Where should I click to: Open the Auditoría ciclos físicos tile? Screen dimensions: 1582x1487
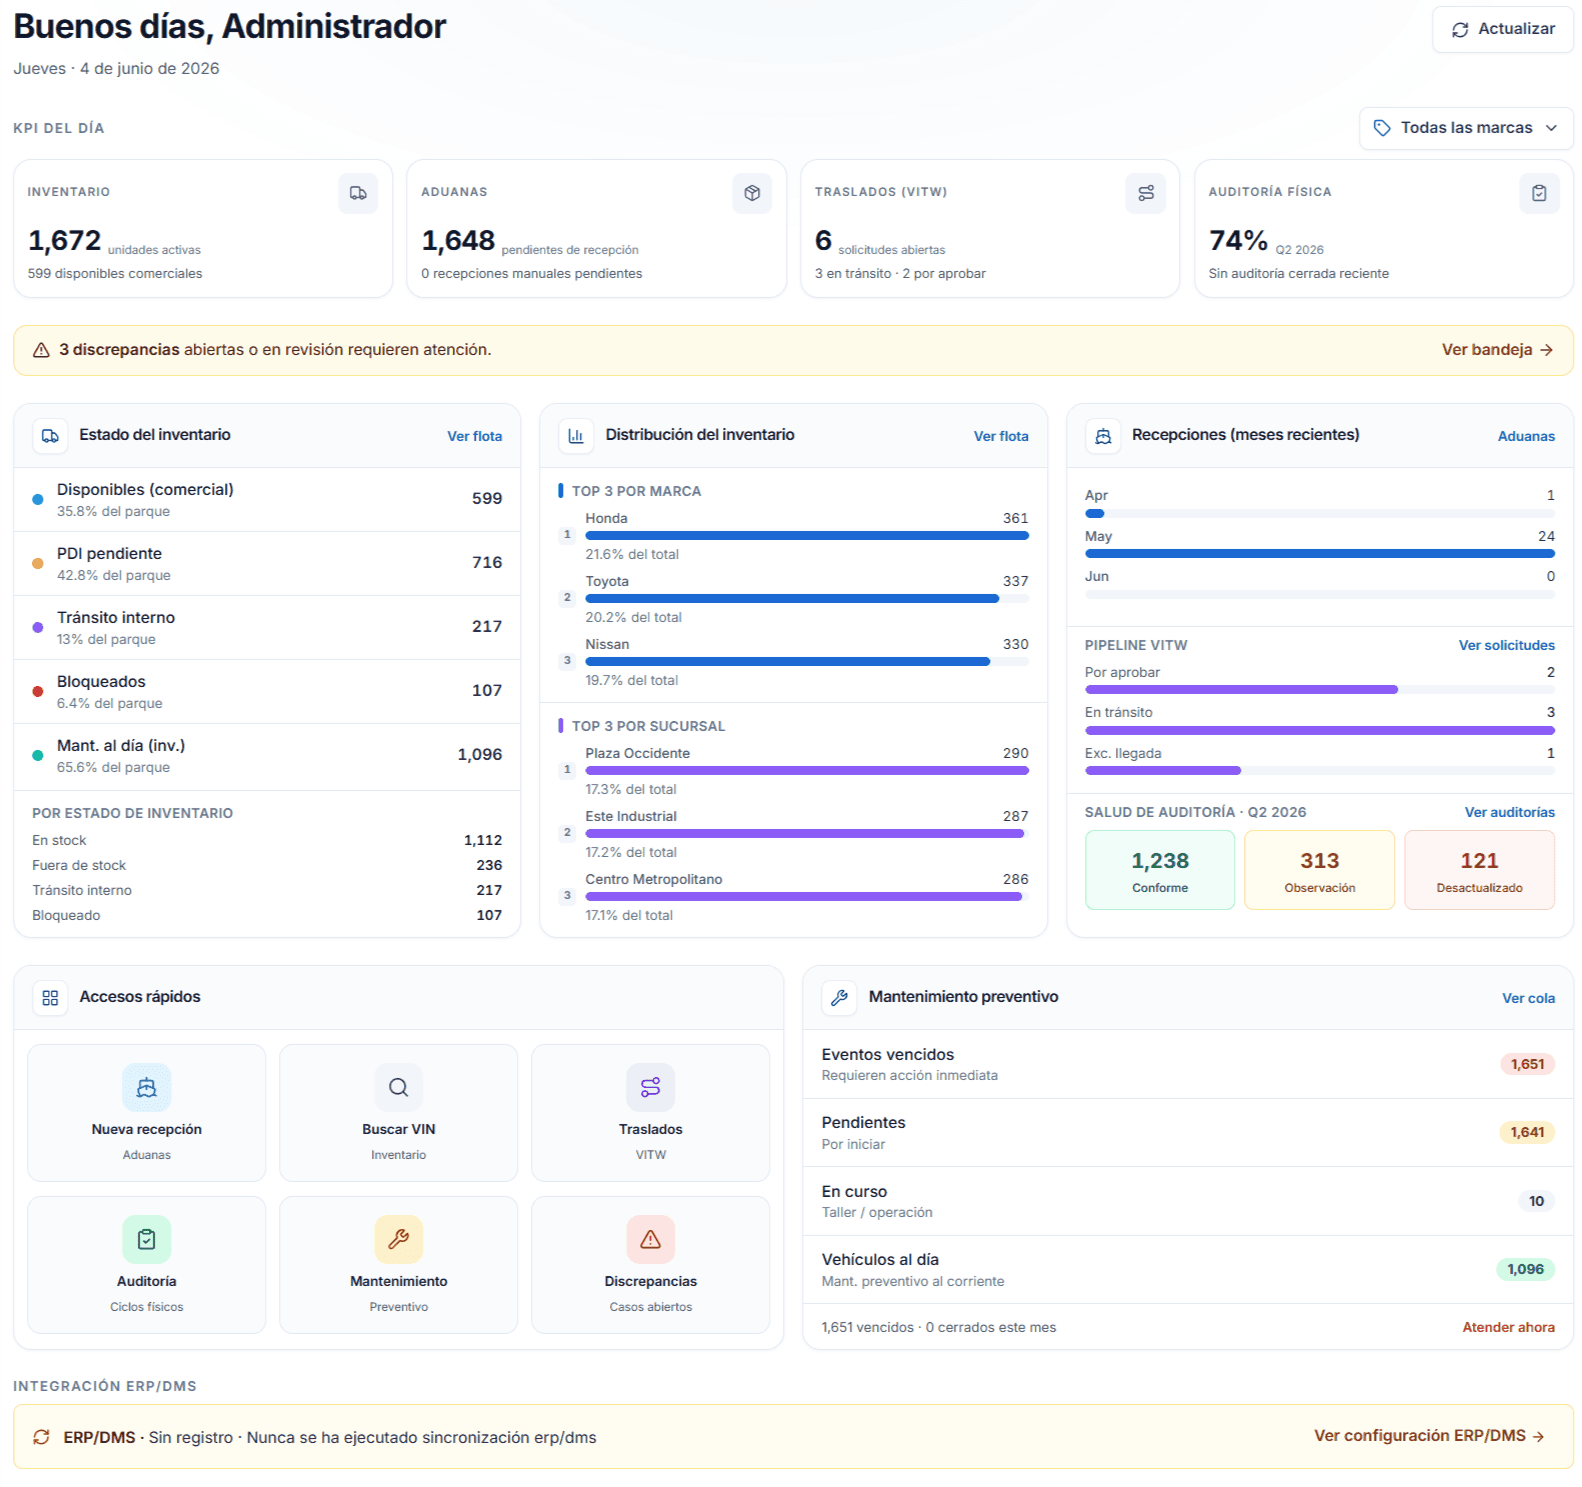coord(147,1265)
